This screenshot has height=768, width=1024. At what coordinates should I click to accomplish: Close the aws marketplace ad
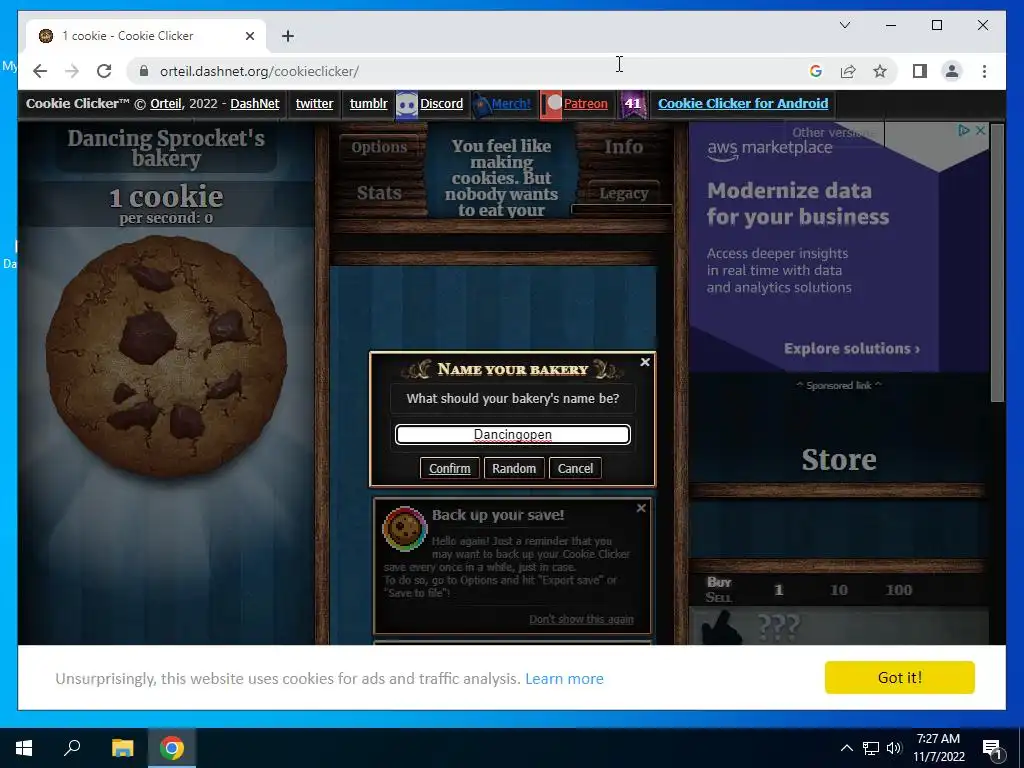[x=980, y=131]
